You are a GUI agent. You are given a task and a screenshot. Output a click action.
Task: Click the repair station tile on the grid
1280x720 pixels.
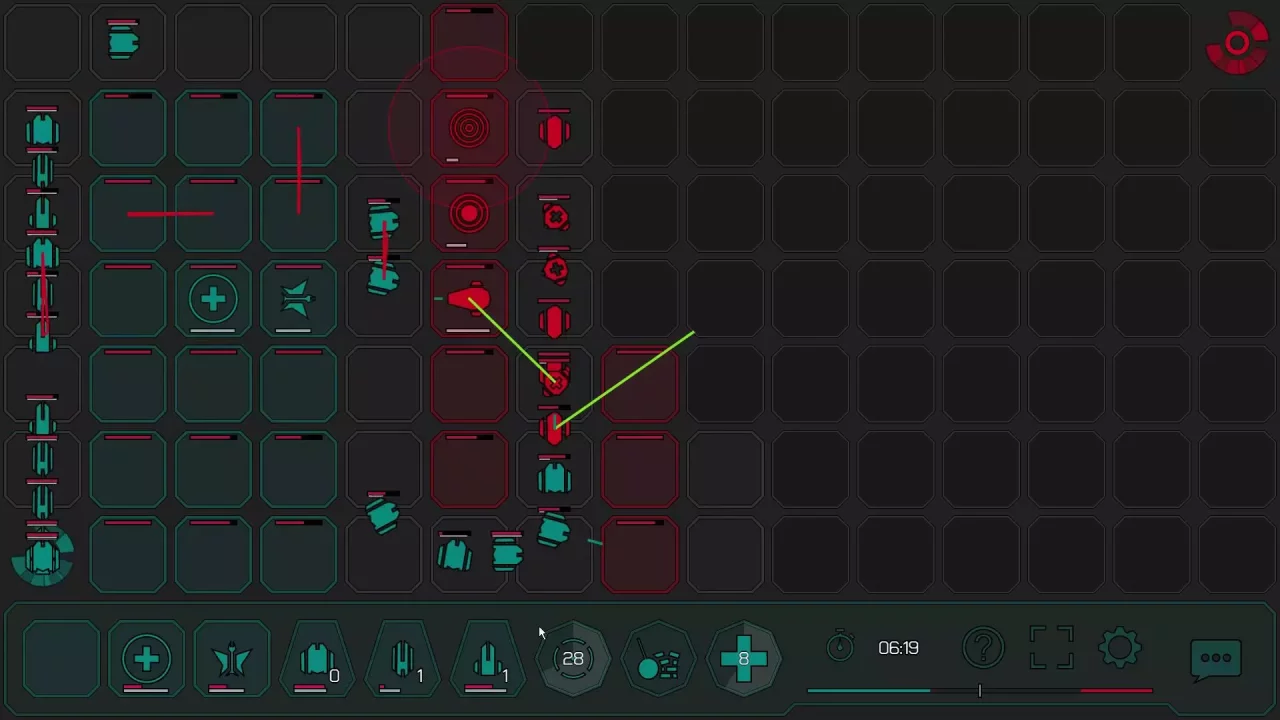213,299
